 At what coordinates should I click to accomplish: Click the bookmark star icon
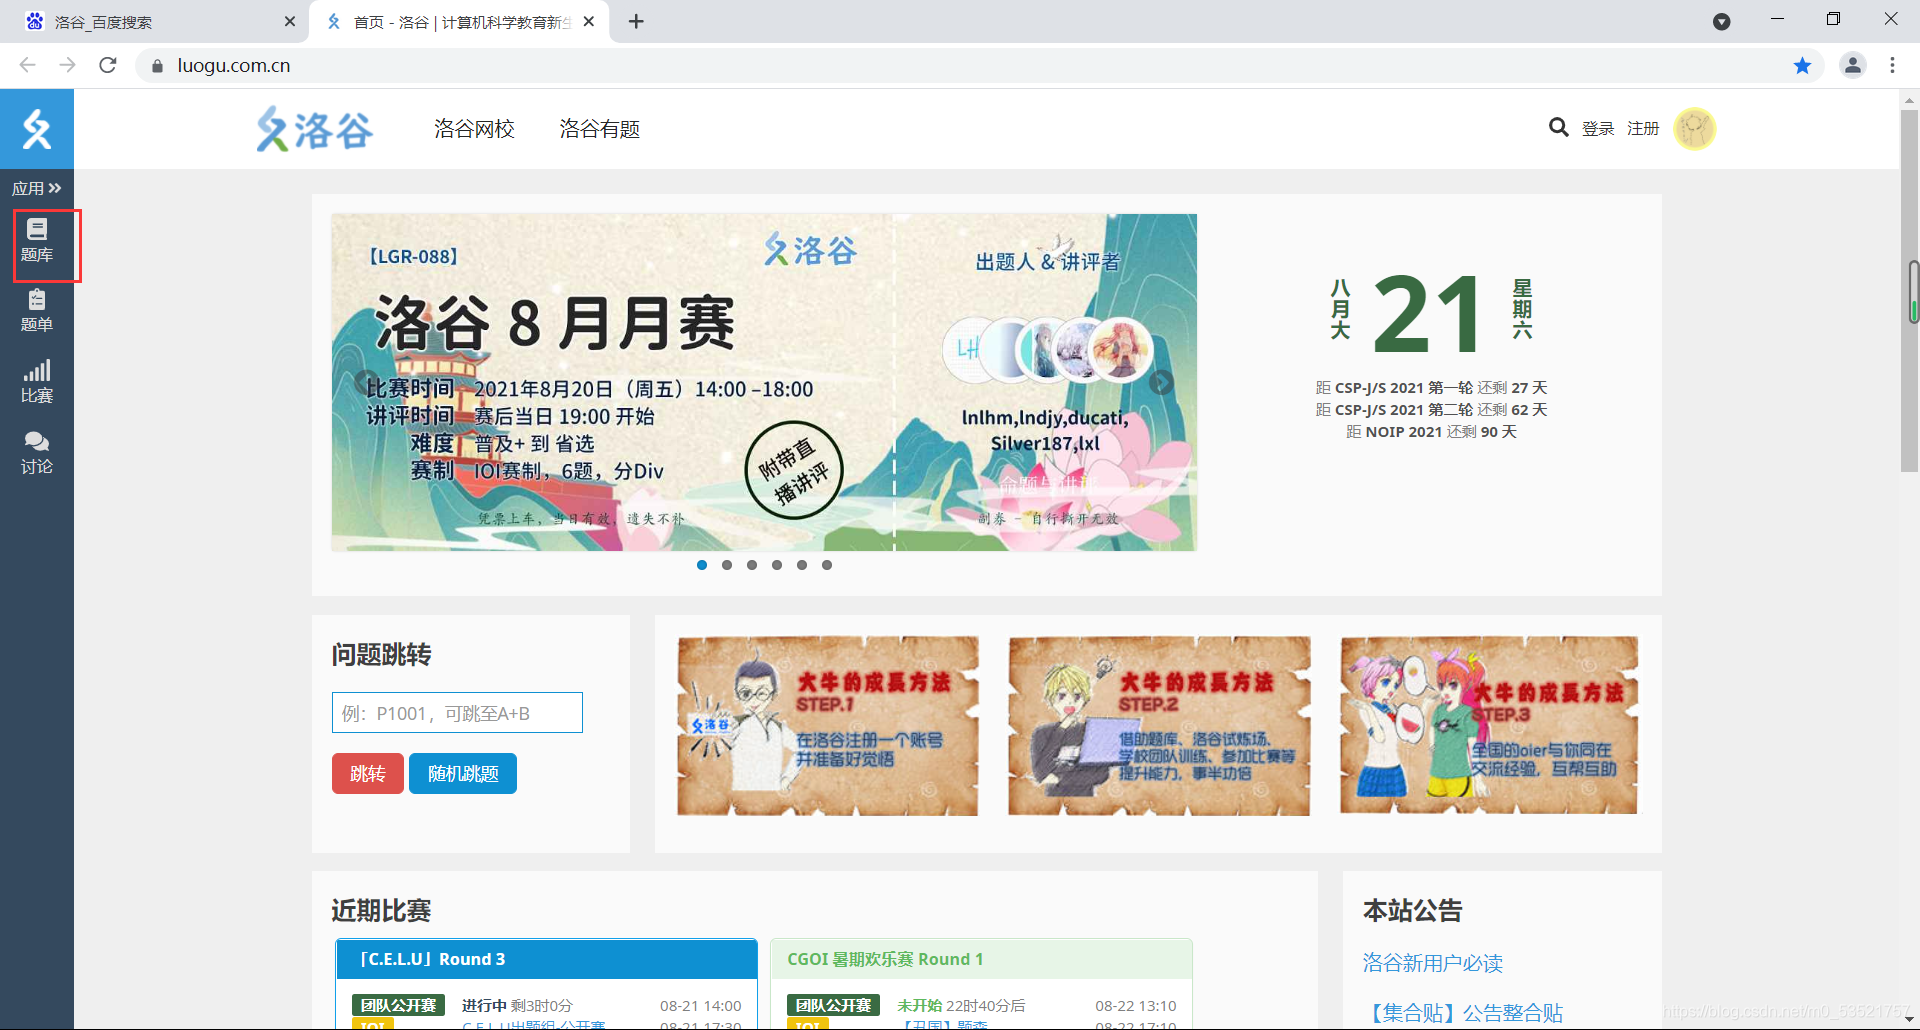click(x=1802, y=65)
